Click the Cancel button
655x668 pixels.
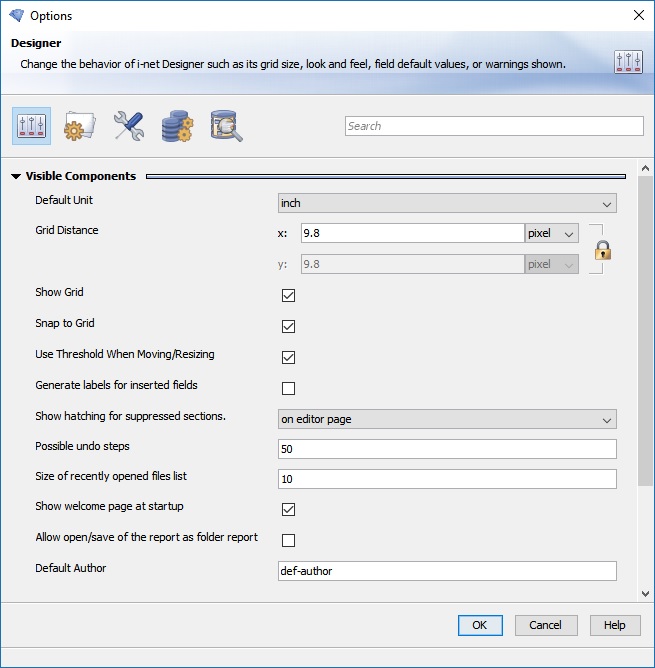[x=546, y=625]
